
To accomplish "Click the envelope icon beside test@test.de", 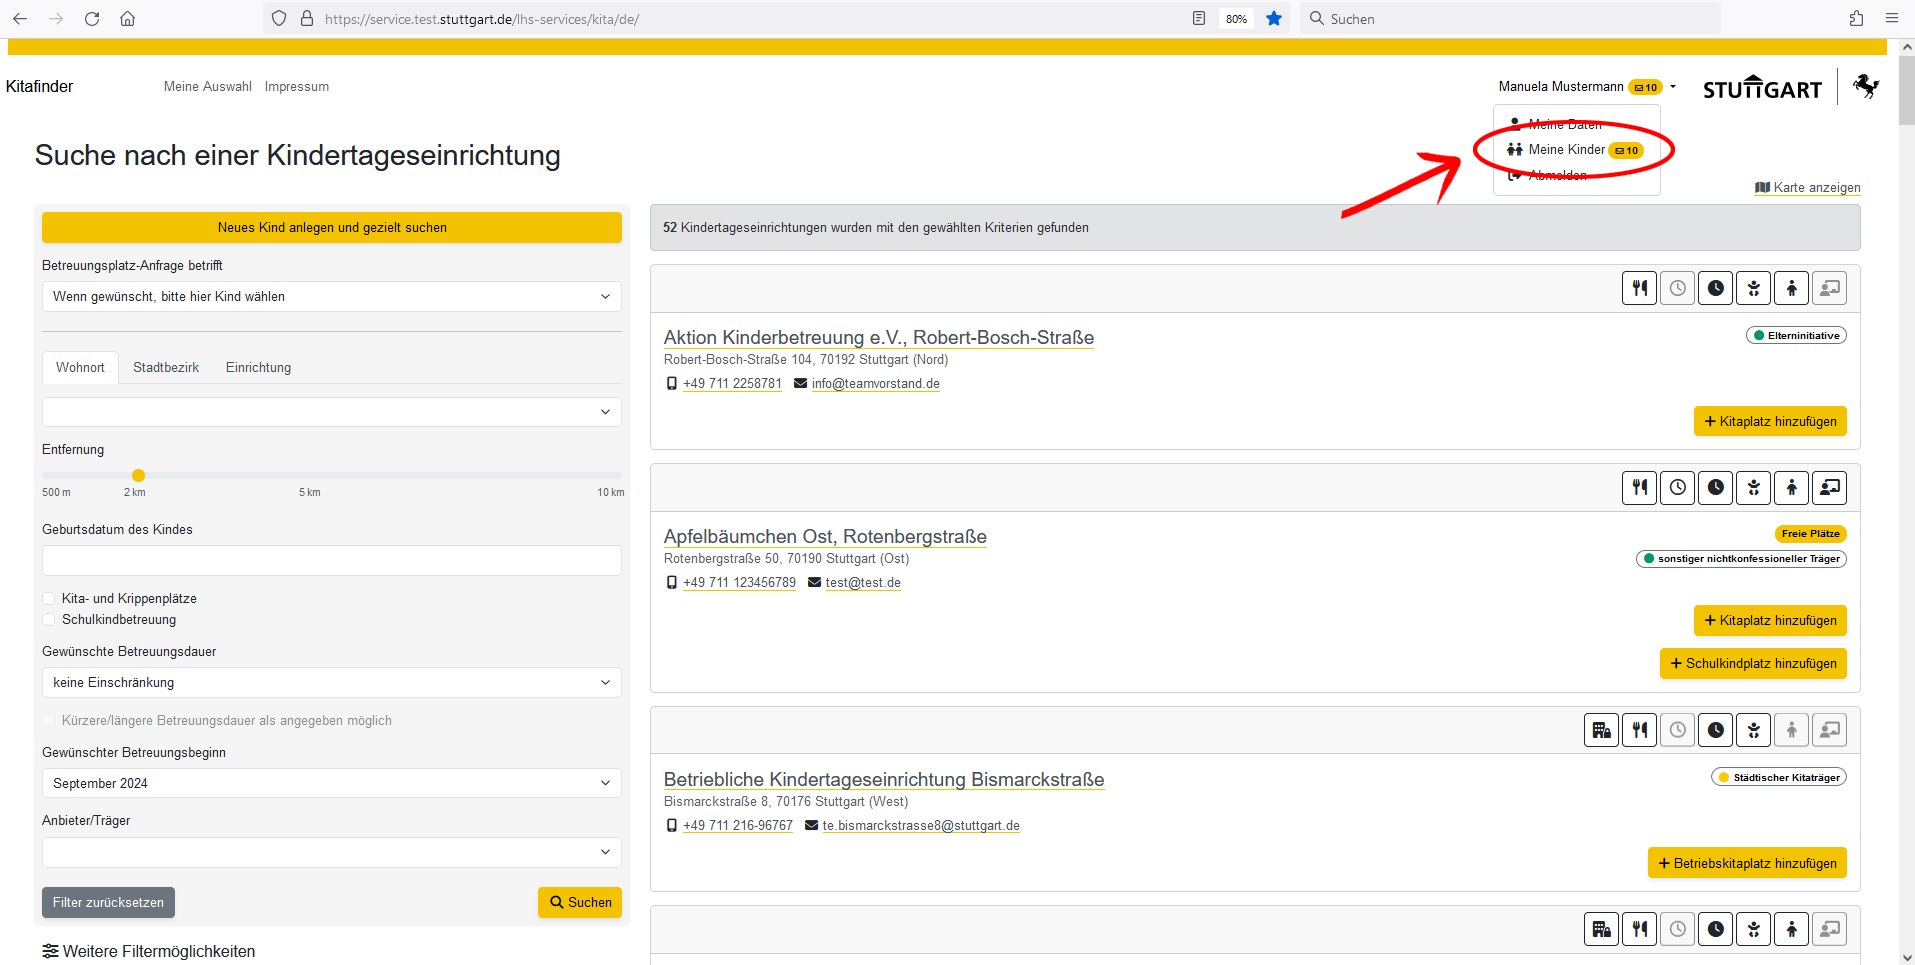I will [x=815, y=583].
